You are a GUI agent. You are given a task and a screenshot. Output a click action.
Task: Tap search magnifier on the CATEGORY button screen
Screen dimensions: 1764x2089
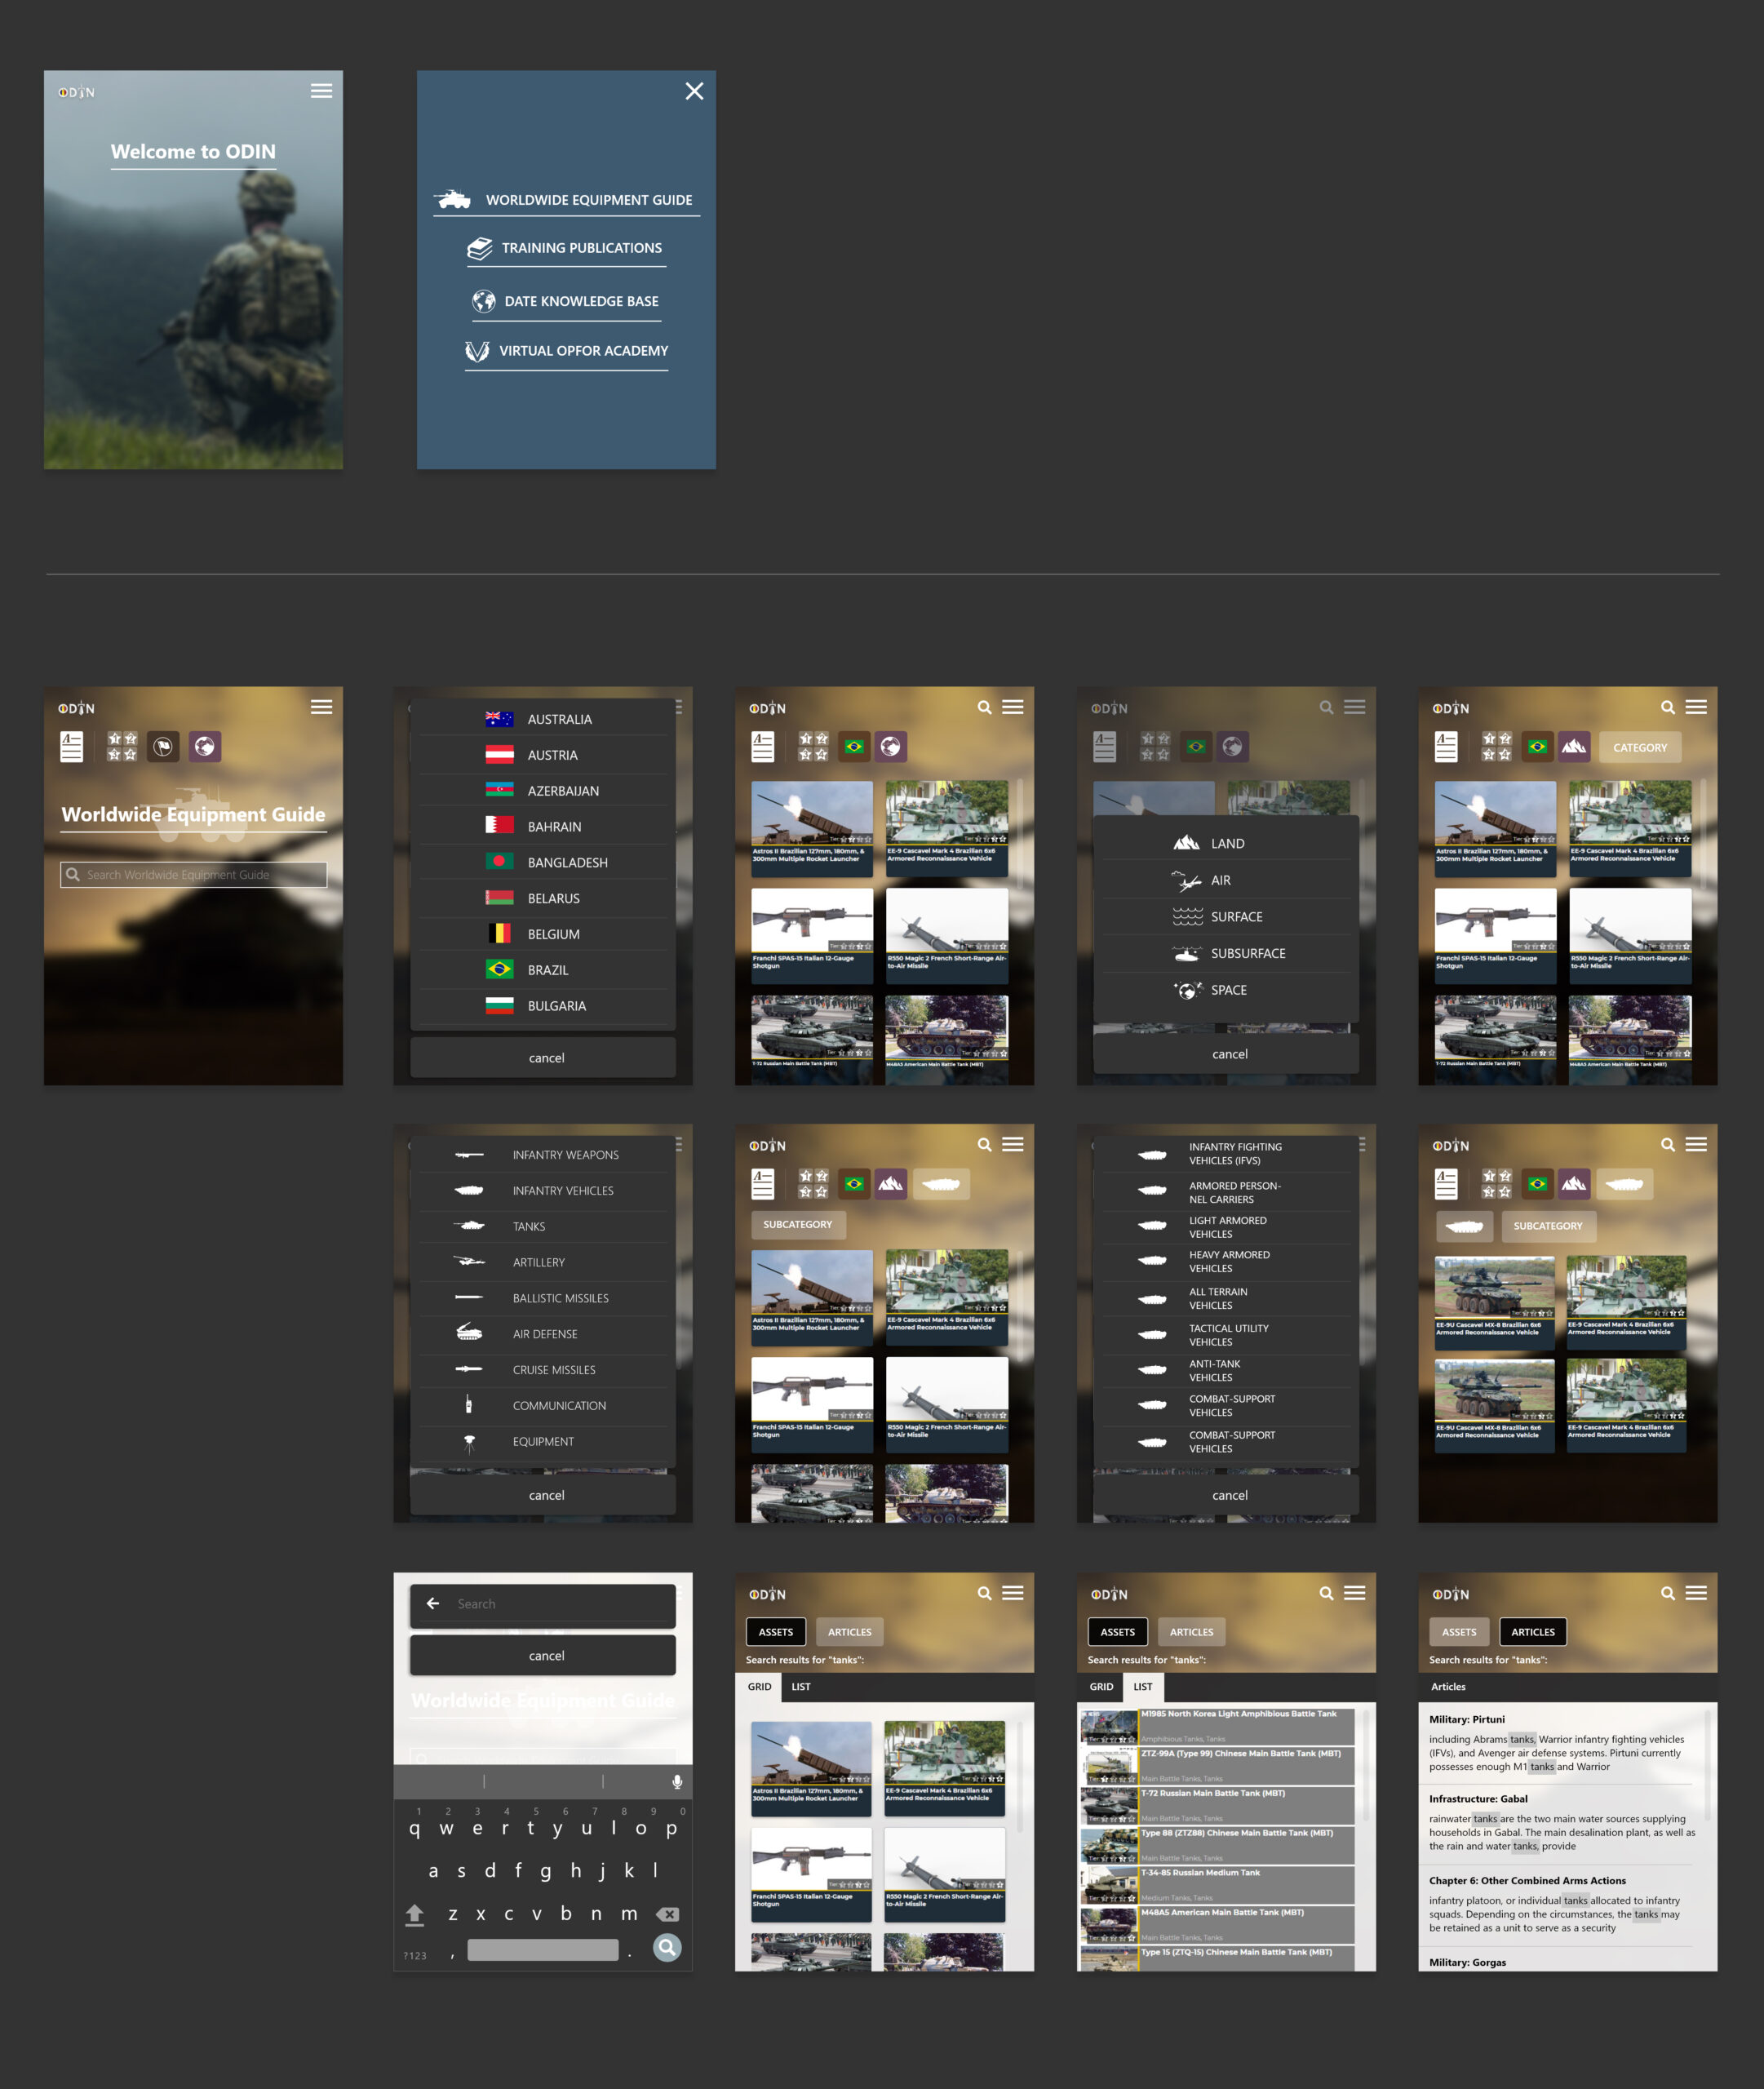[x=1668, y=707]
